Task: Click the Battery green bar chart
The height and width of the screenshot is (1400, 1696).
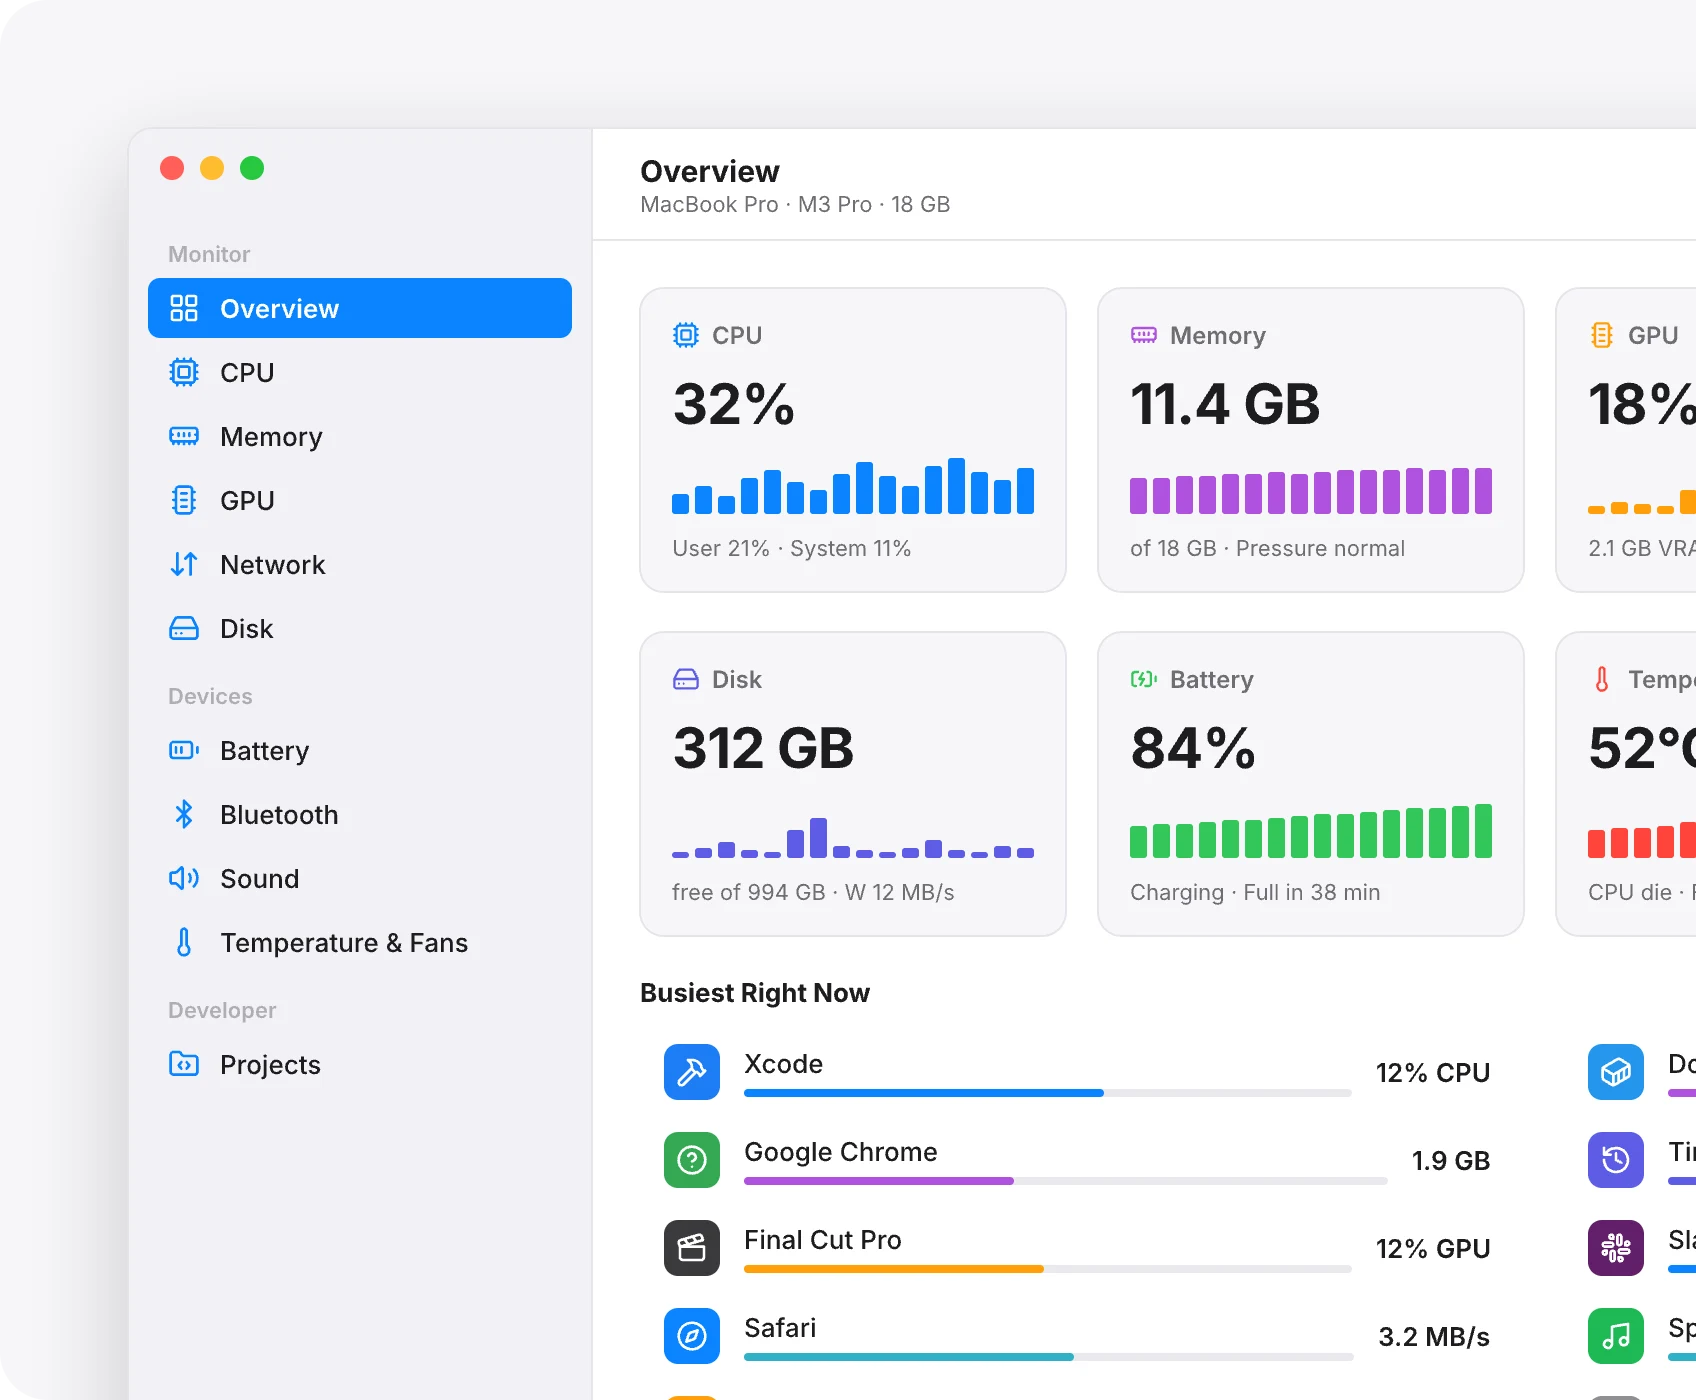Action: [1311, 830]
